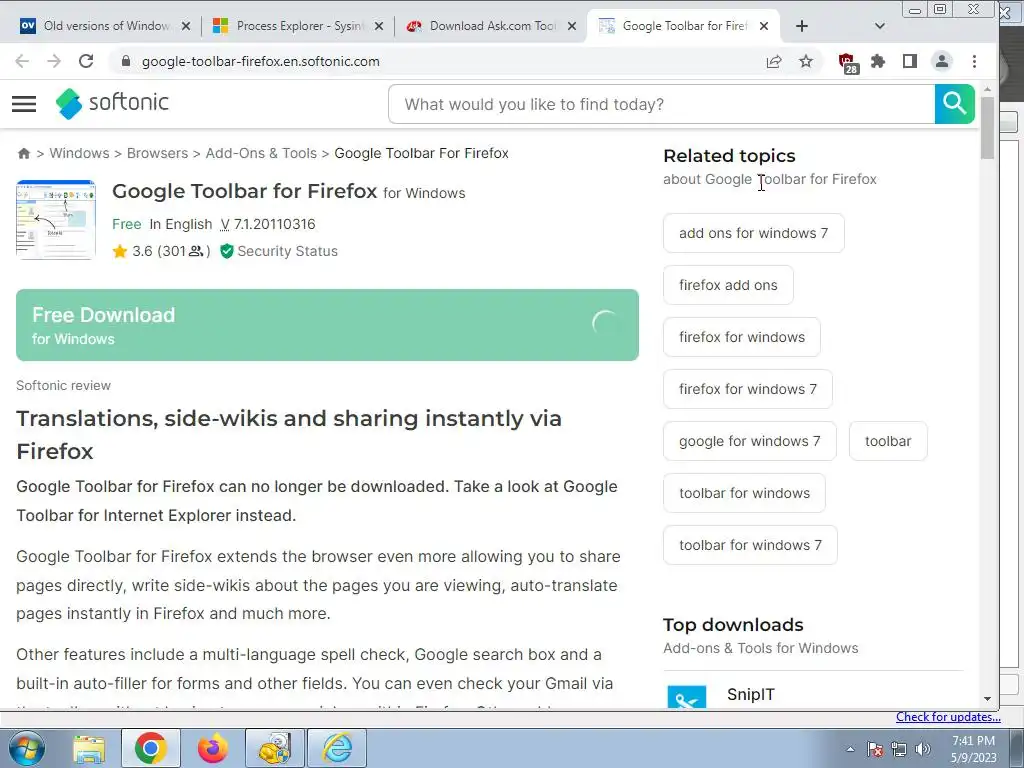This screenshot has height=768, width=1024.
Task: Open Softonic hamburger menu
Action: pos(24,104)
